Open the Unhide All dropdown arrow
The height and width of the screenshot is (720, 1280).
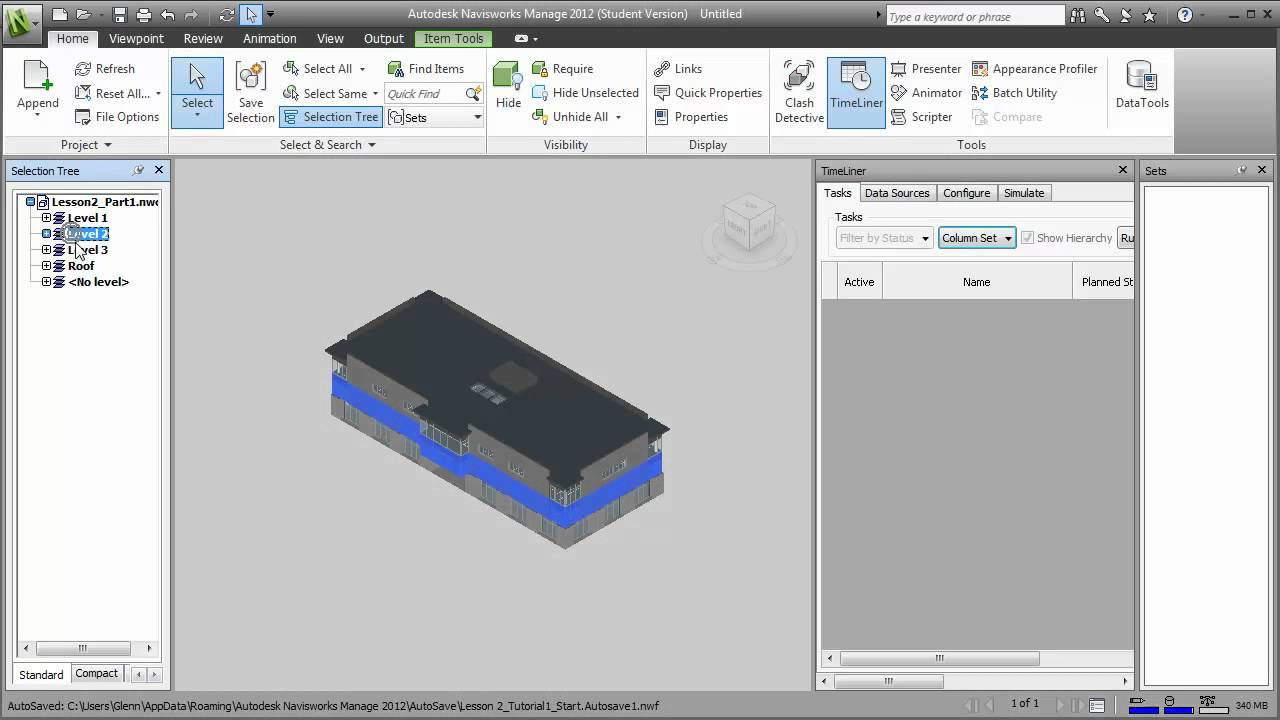point(618,117)
